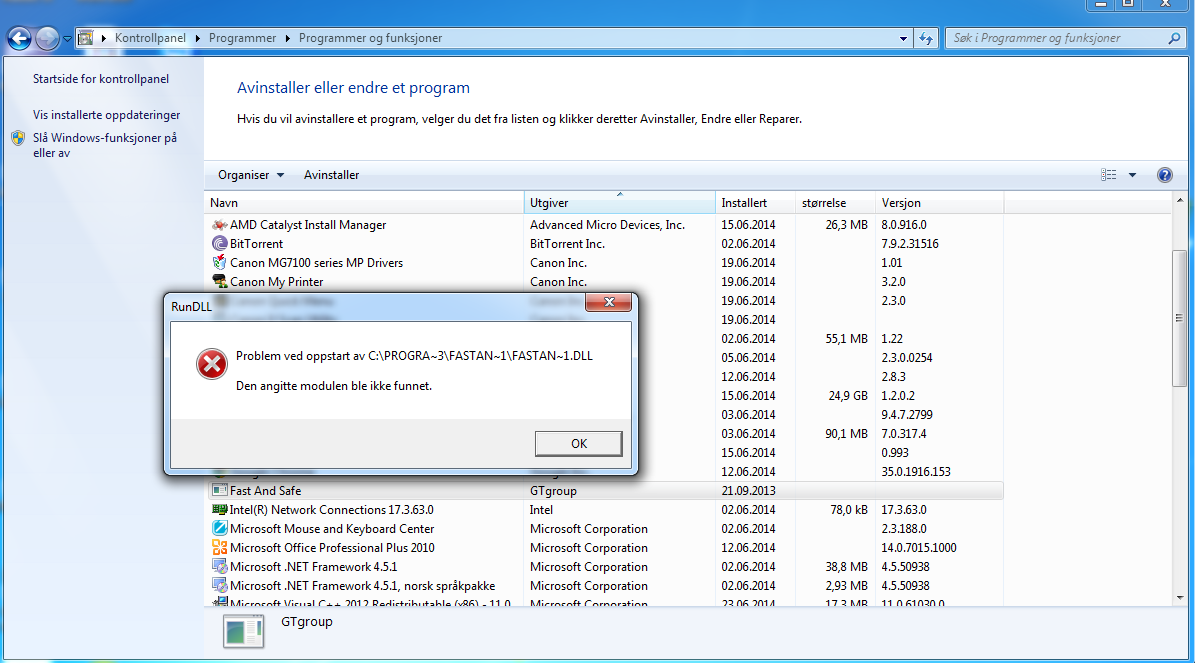
Task: Sort by the størrelse column header
Action: (x=836, y=203)
